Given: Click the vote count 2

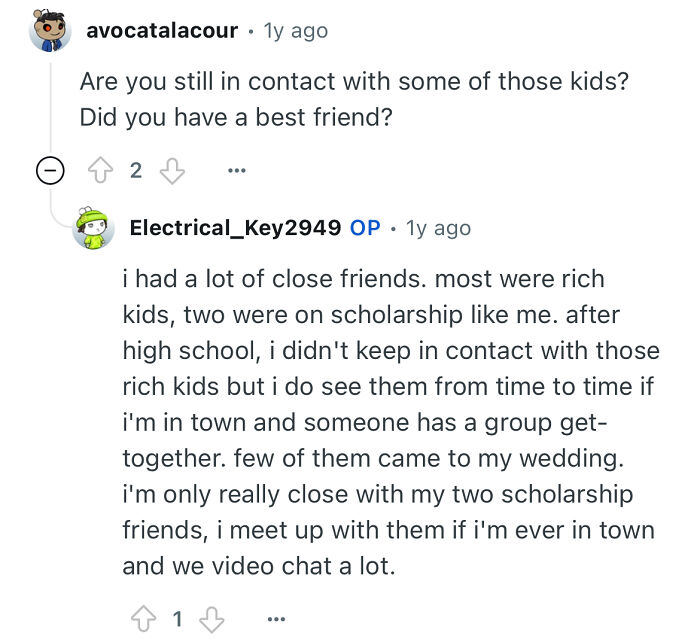Looking at the screenshot, I should [136, 171].
